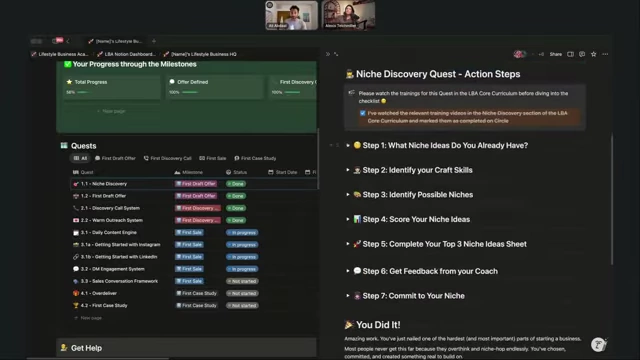Click First Draft Offer milestone tag for 1.2
Screen dimensions: 640x360
[x=196, y=196]
